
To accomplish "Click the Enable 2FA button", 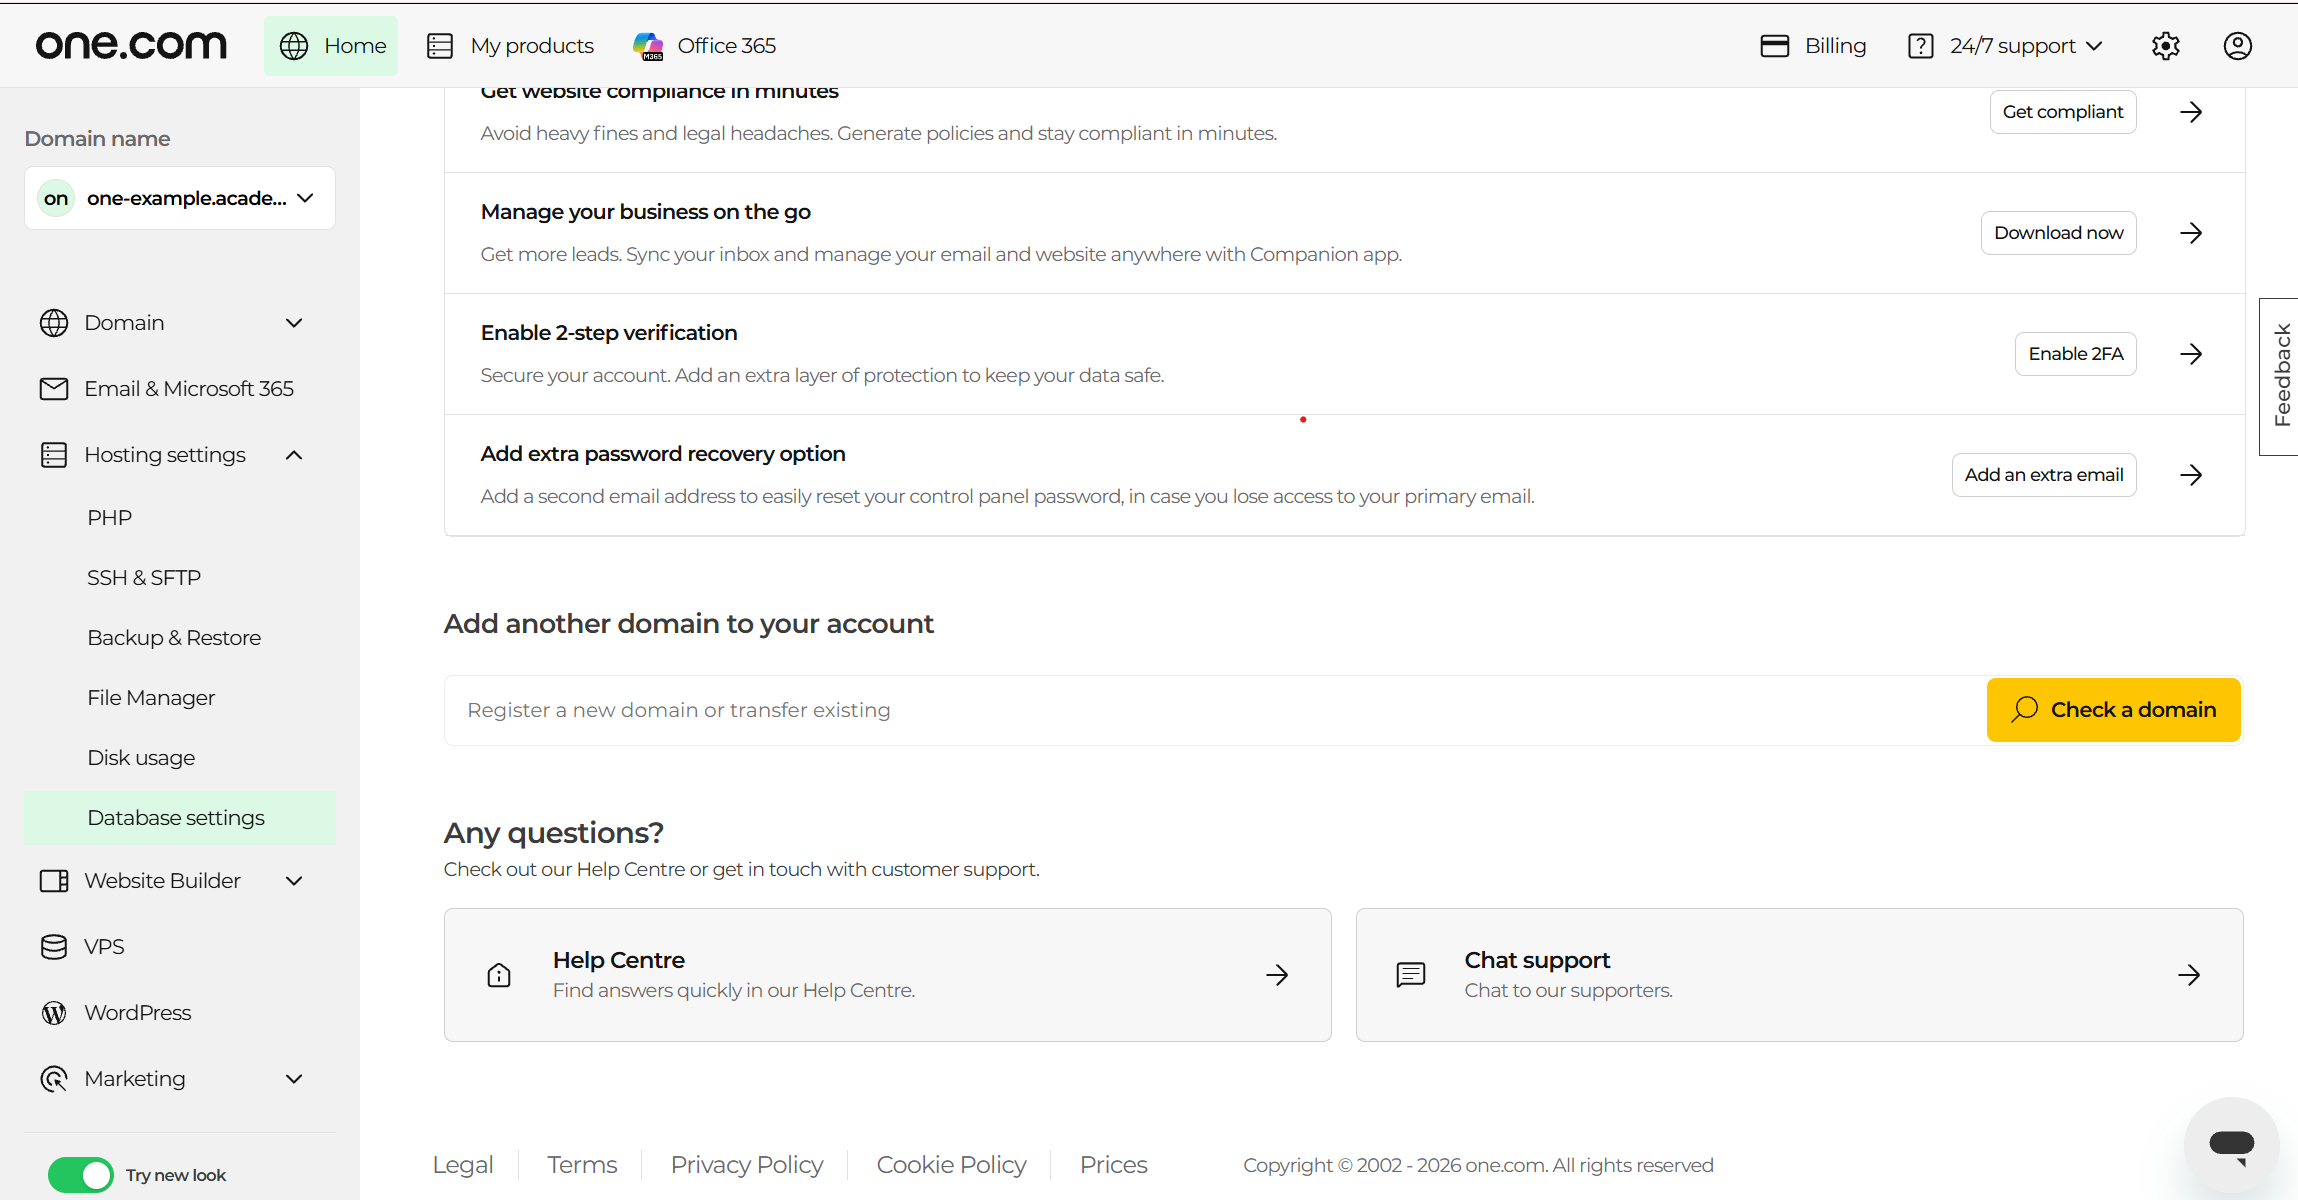I will click(x=2076, y=354).
